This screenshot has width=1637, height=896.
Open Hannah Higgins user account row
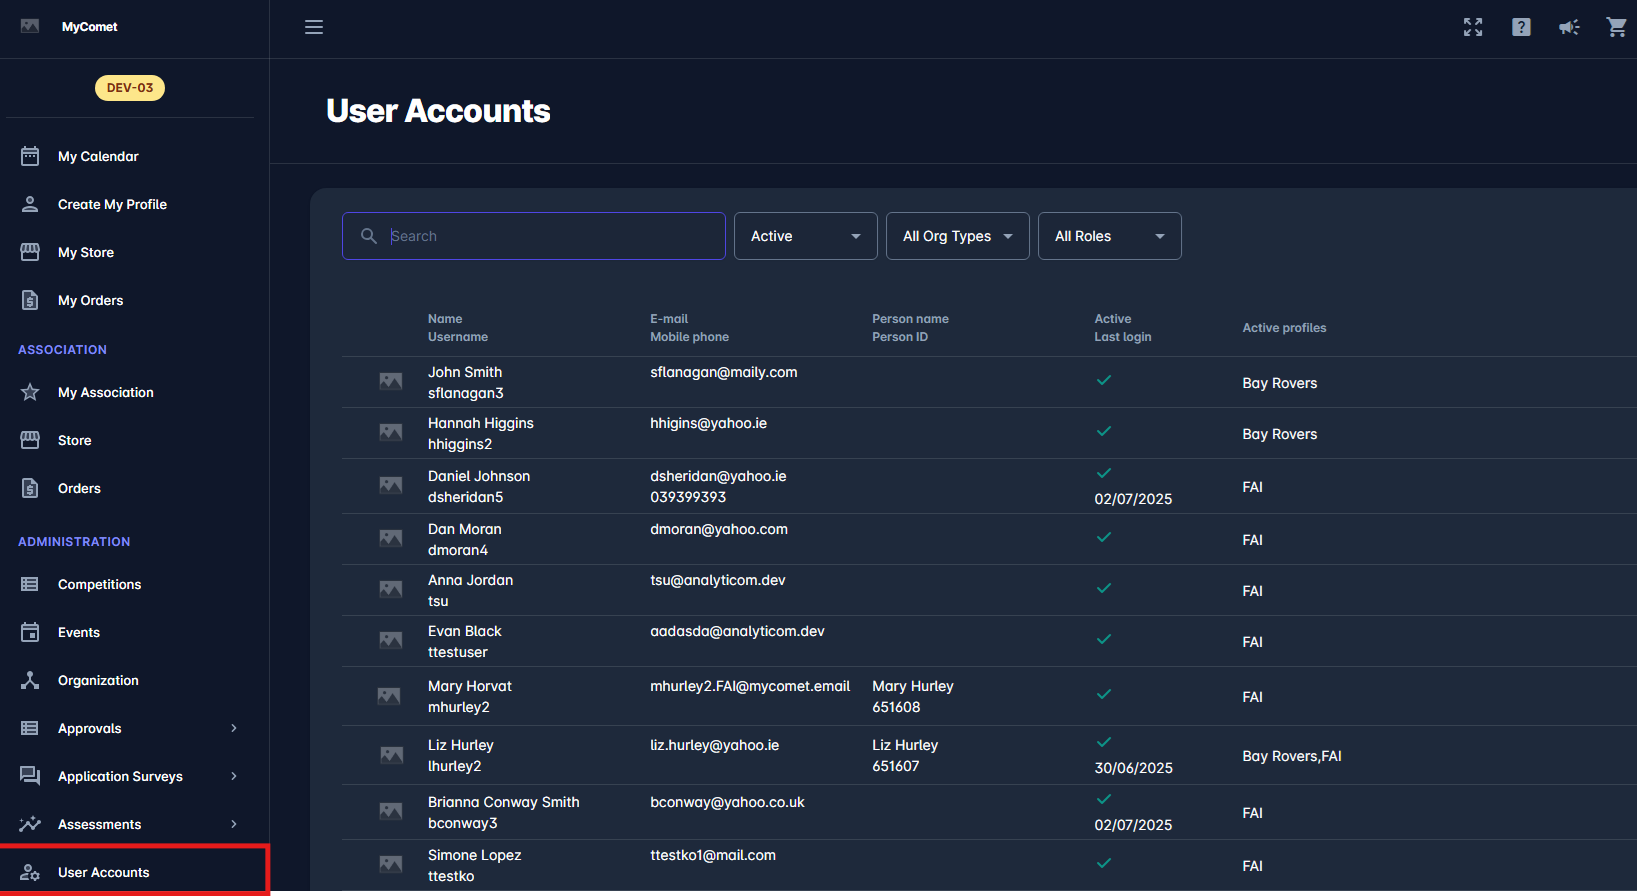tap(481, 433)
